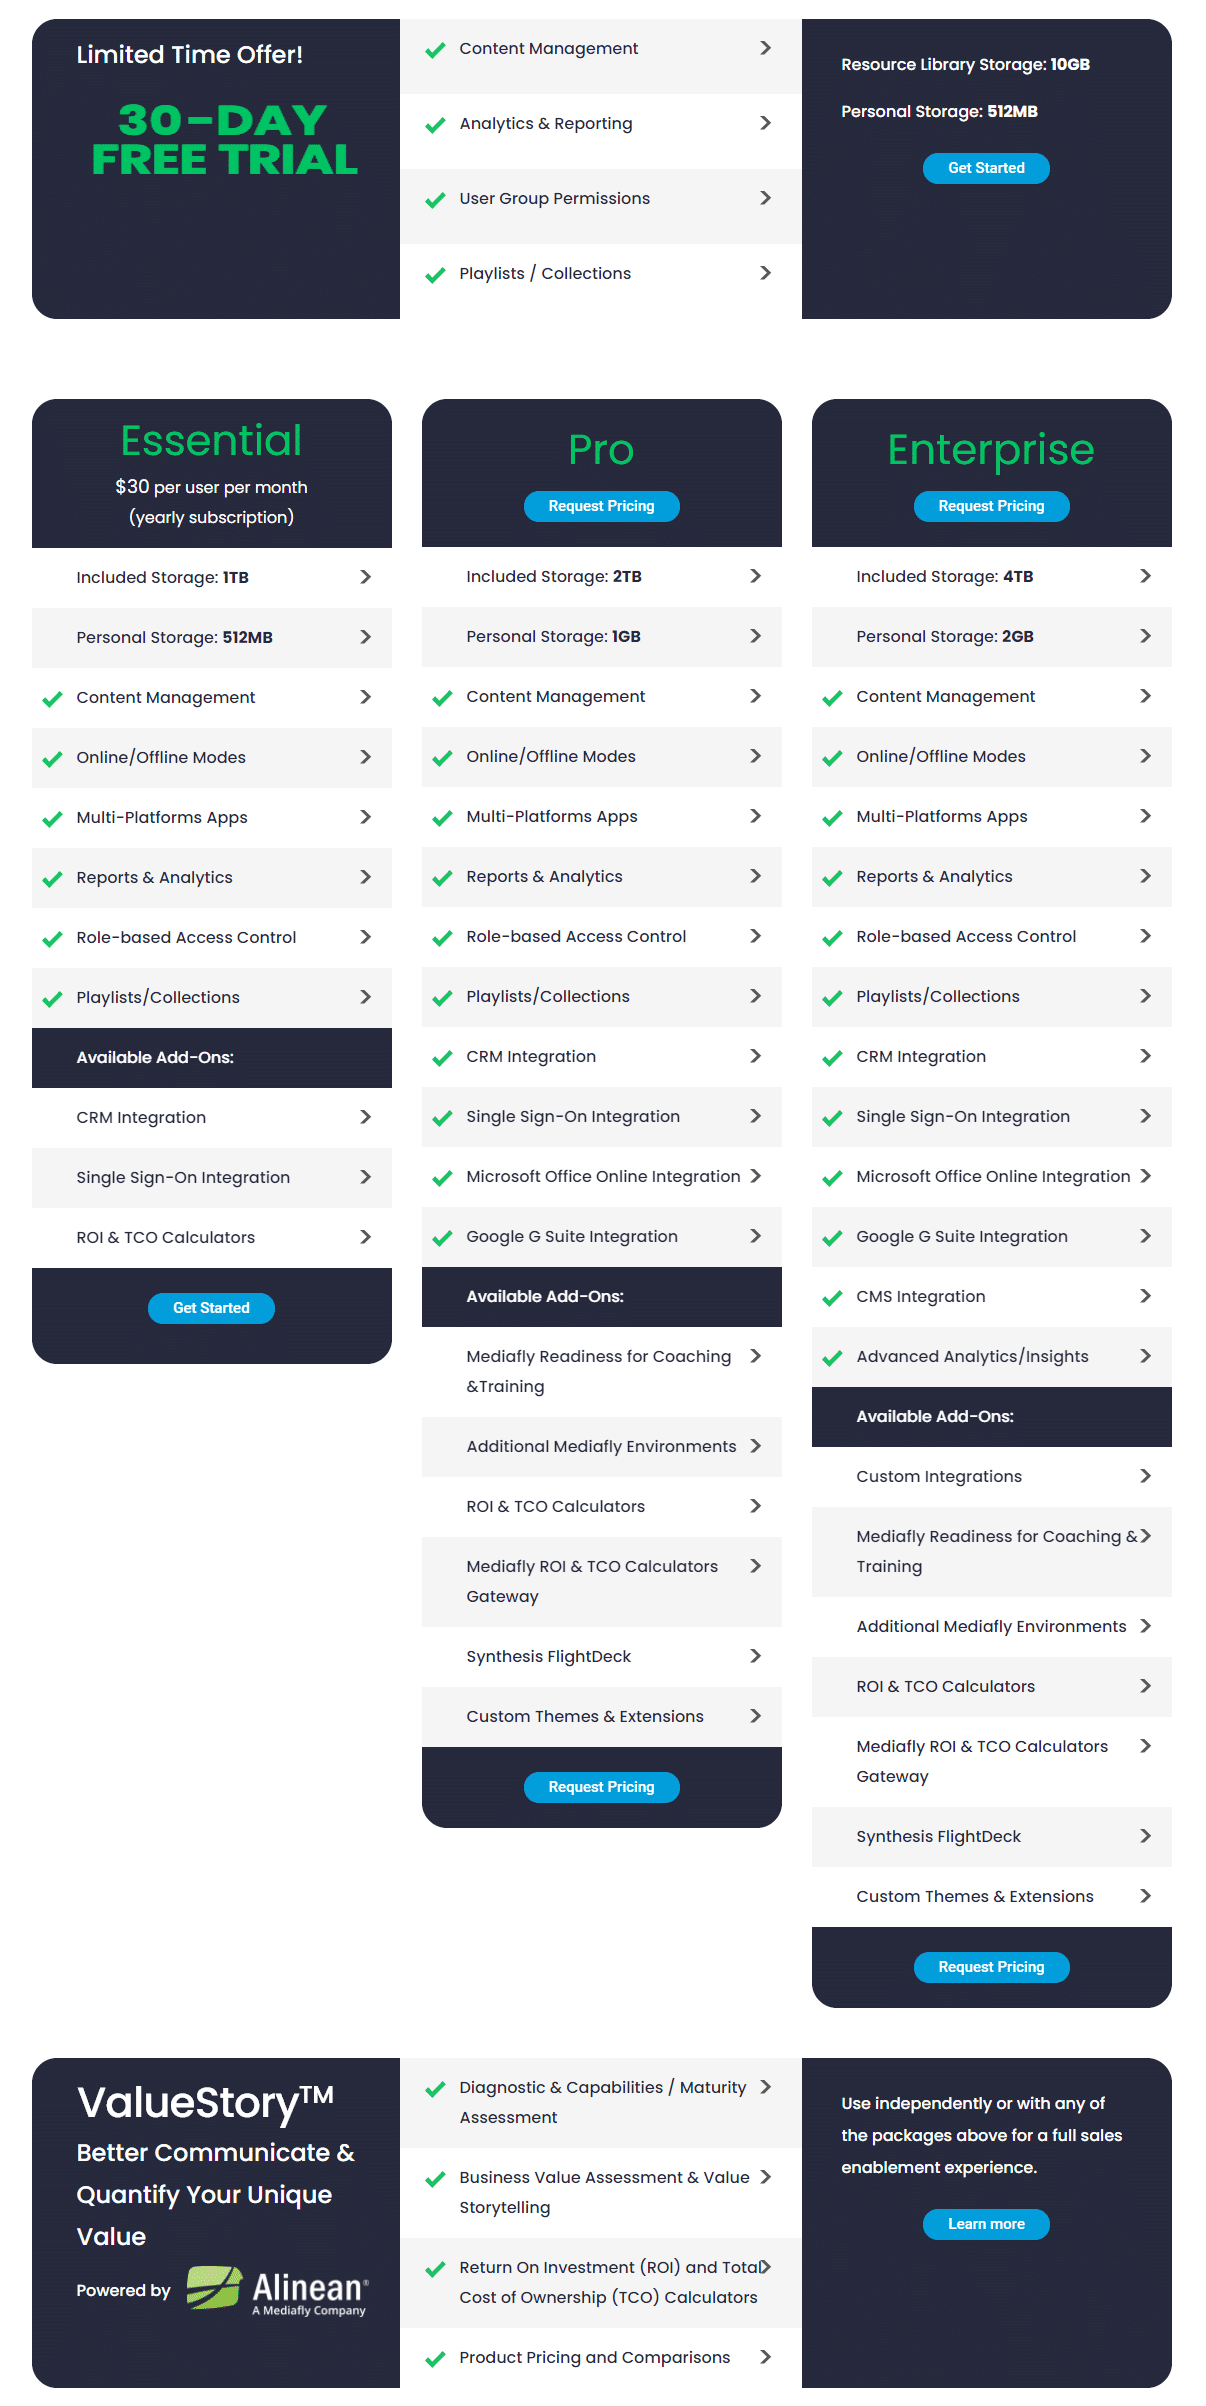The height and width of the screenshot is (2406, 1206).
Task: Click the Learn more button in ValueStory section
Action: [x=986, y=2224]
